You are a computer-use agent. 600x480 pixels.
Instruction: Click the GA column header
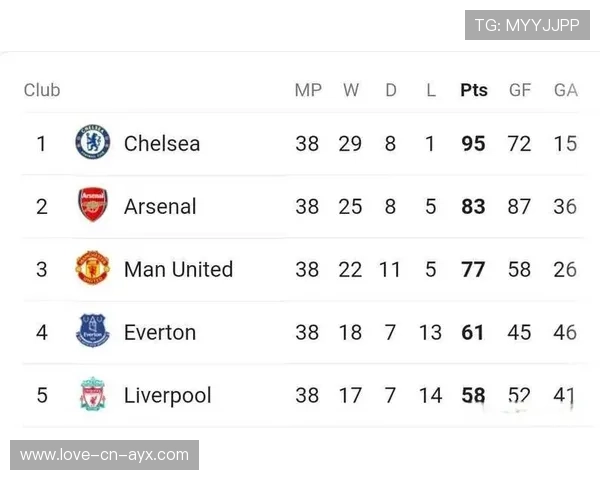[x=566, y=90]
